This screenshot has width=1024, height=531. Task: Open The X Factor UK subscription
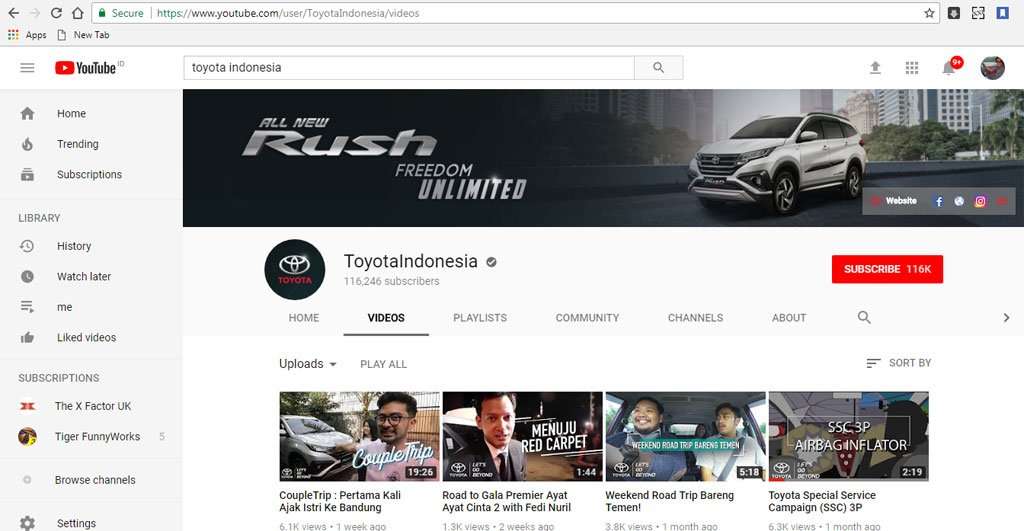91,406
